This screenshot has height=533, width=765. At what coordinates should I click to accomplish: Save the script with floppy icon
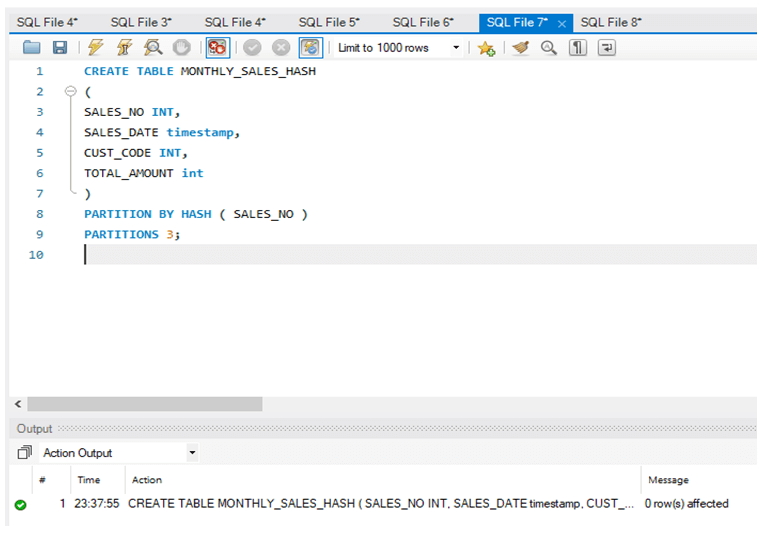(x=60, y=47)
